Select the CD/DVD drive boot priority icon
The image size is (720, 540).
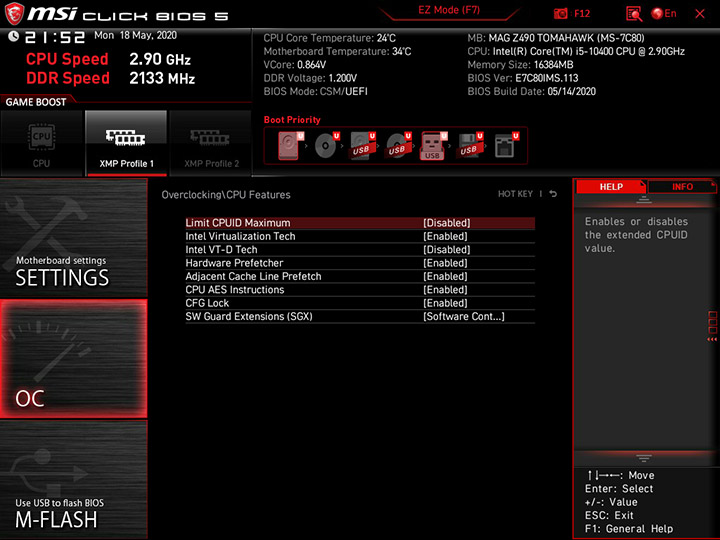click(x=327, y=146)
